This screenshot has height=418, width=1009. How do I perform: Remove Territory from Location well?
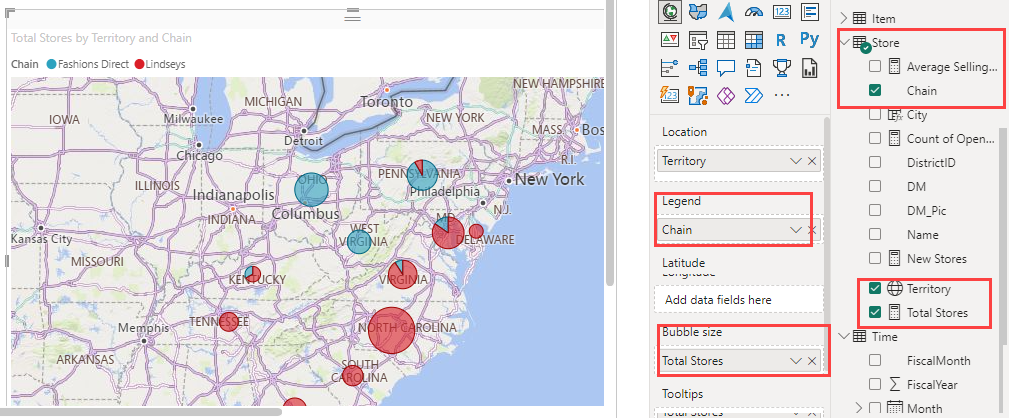point(812,160)
